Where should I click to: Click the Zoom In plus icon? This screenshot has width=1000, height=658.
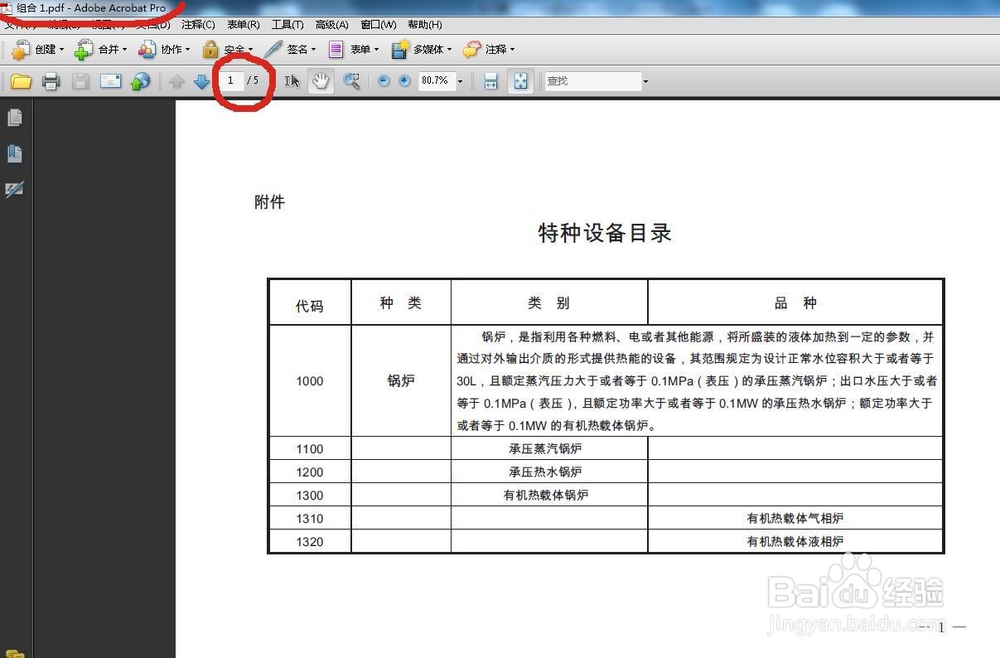(x=406, y=81)
